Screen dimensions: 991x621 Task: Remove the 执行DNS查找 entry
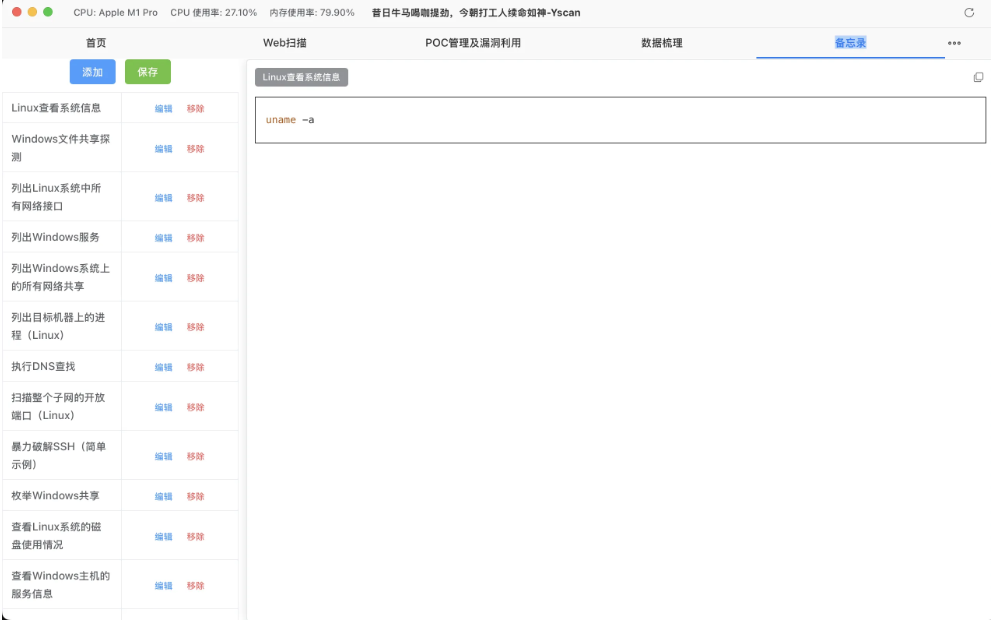[195, 367]
